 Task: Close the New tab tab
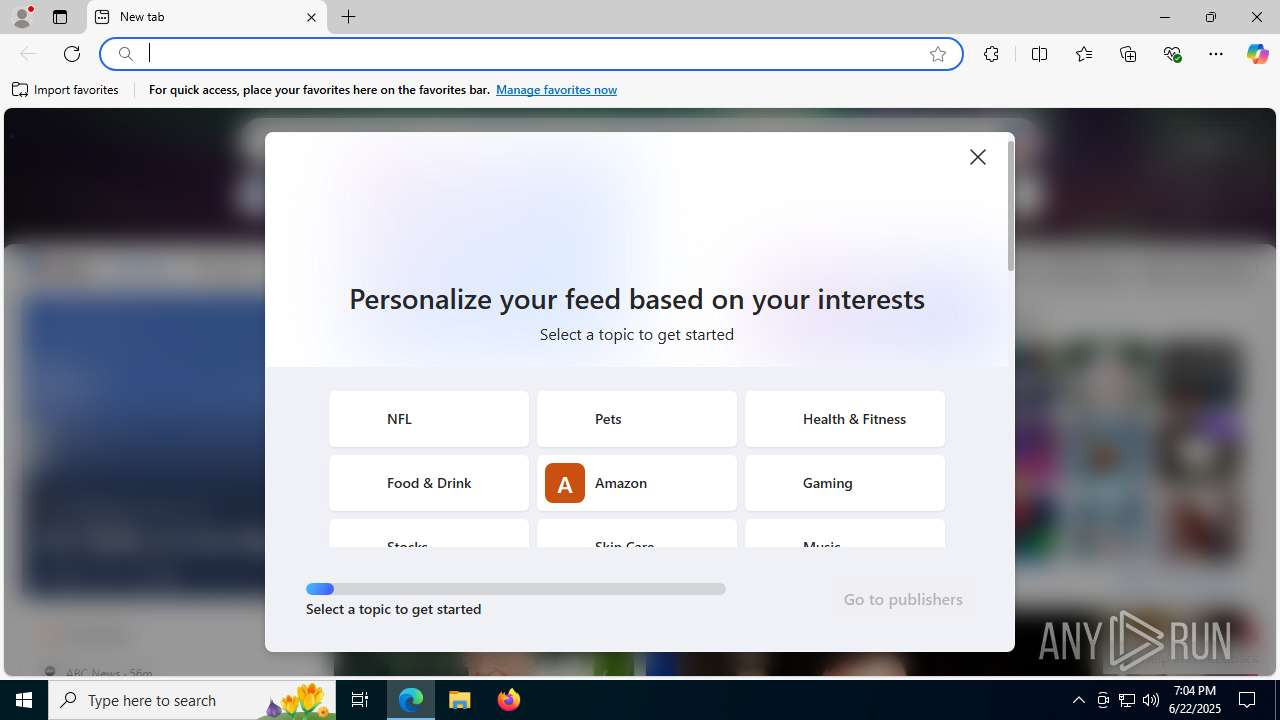[x=311, y=17]
